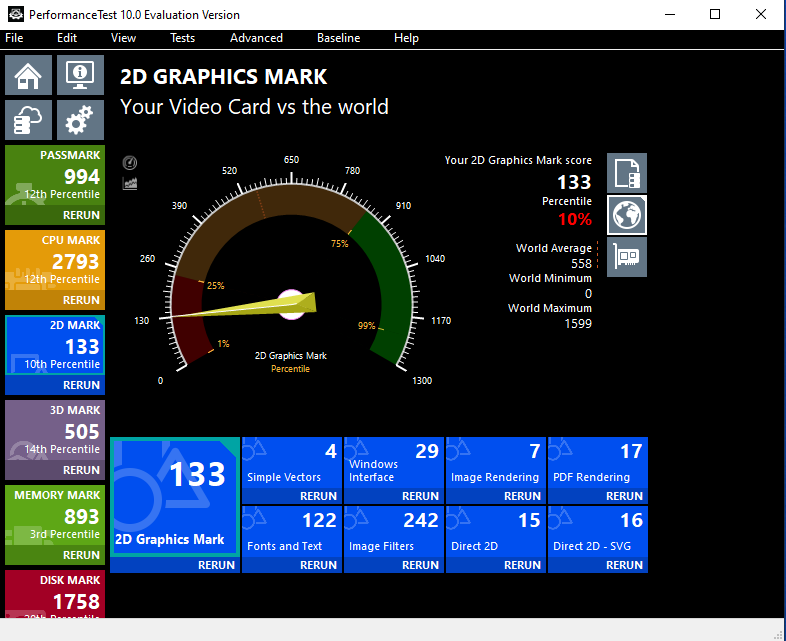Click the baseline document comparison icon

pos(627,172)
